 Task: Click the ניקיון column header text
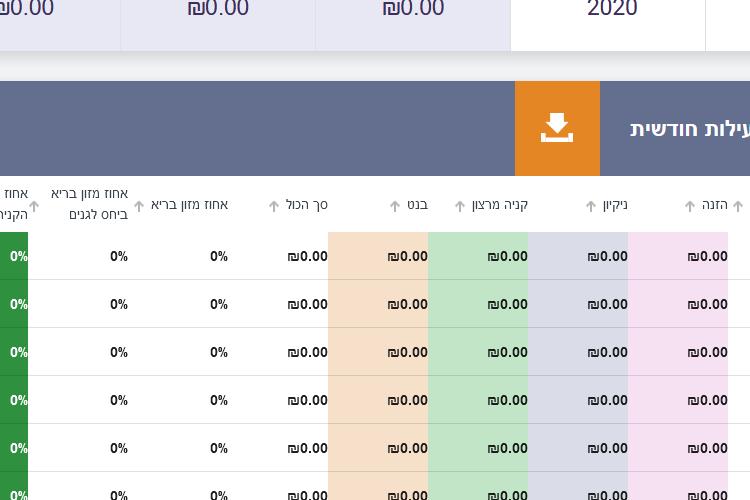tap(615, 205)
